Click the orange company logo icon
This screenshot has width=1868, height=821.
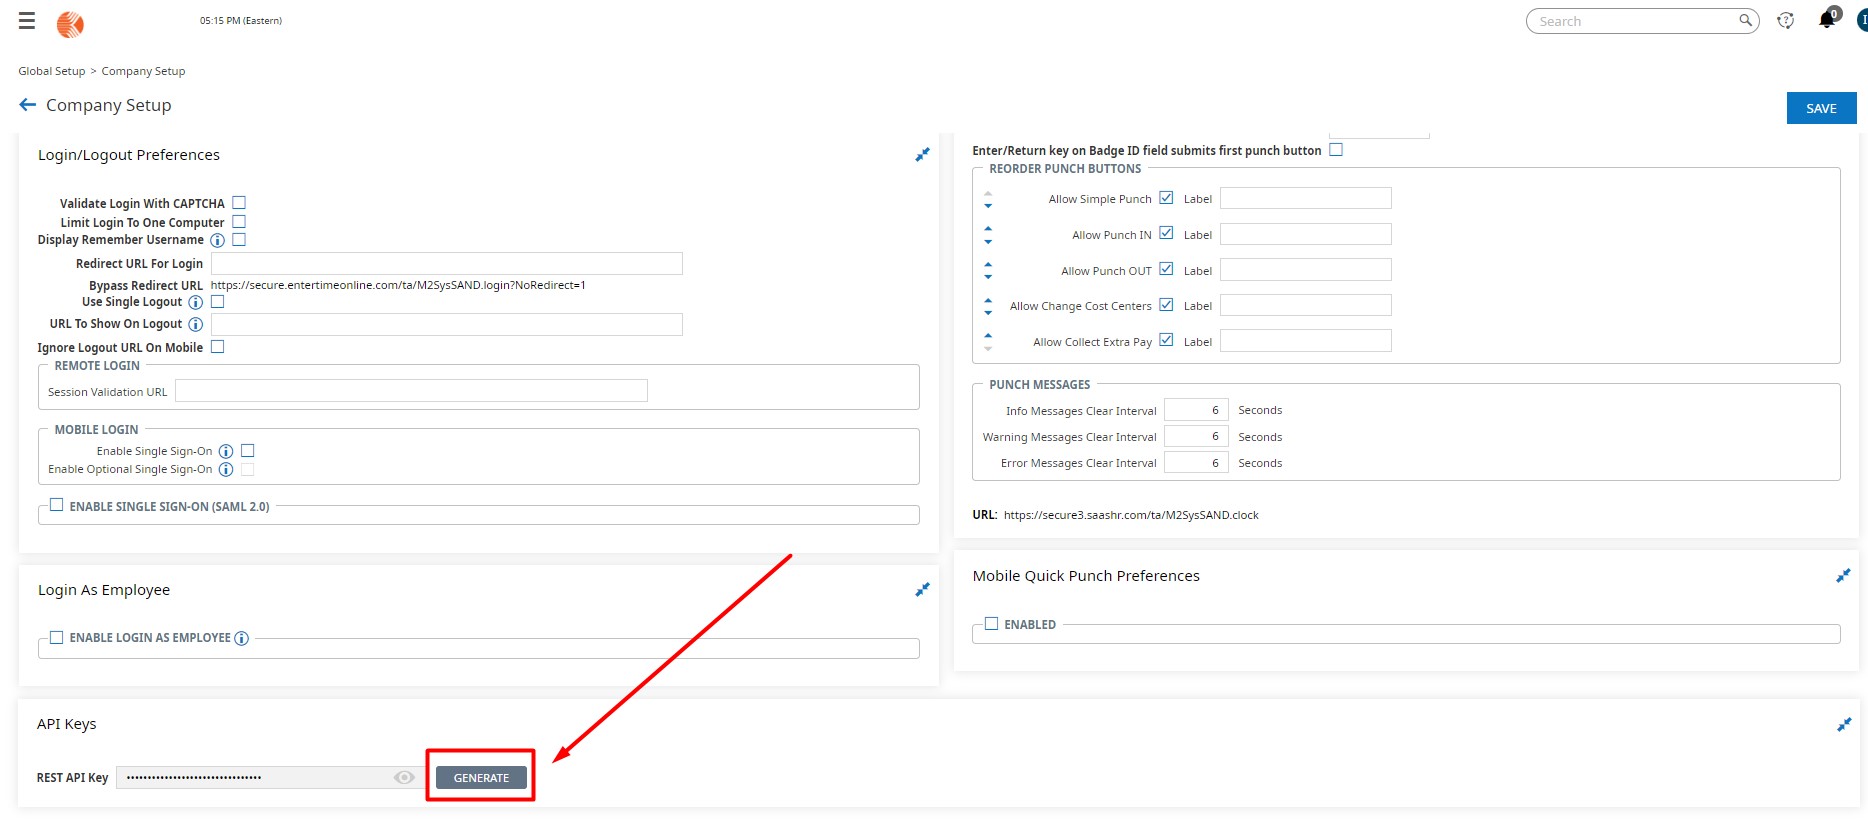(70, 24)
